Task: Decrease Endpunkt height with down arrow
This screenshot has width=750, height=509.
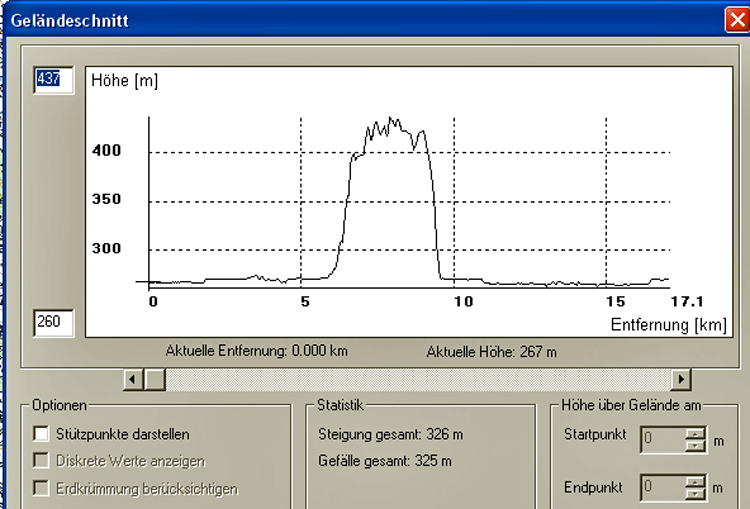Action: (x=696, y=494)
